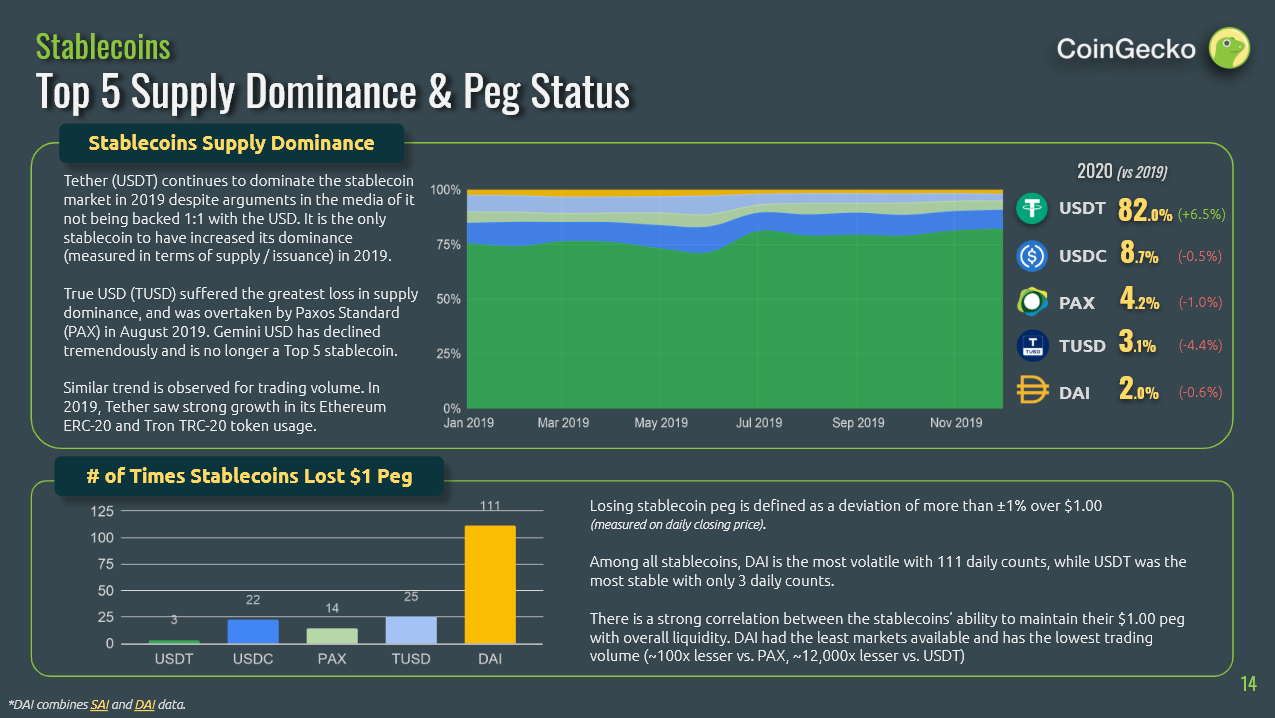Click the 111 value above DAI bar
Viewport: 1275px width, 718px height.
pyautogui.click(x=490, y=507)
